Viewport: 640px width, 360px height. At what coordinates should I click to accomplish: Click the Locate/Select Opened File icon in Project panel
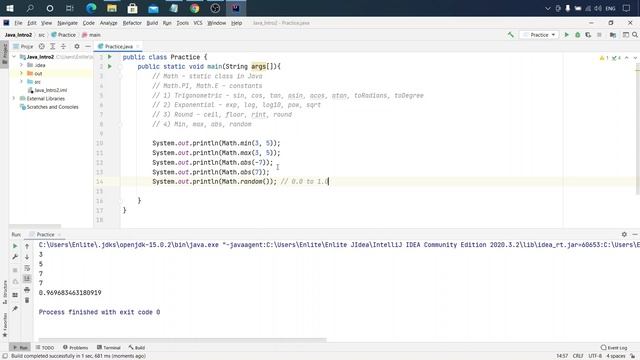[42, 47]
